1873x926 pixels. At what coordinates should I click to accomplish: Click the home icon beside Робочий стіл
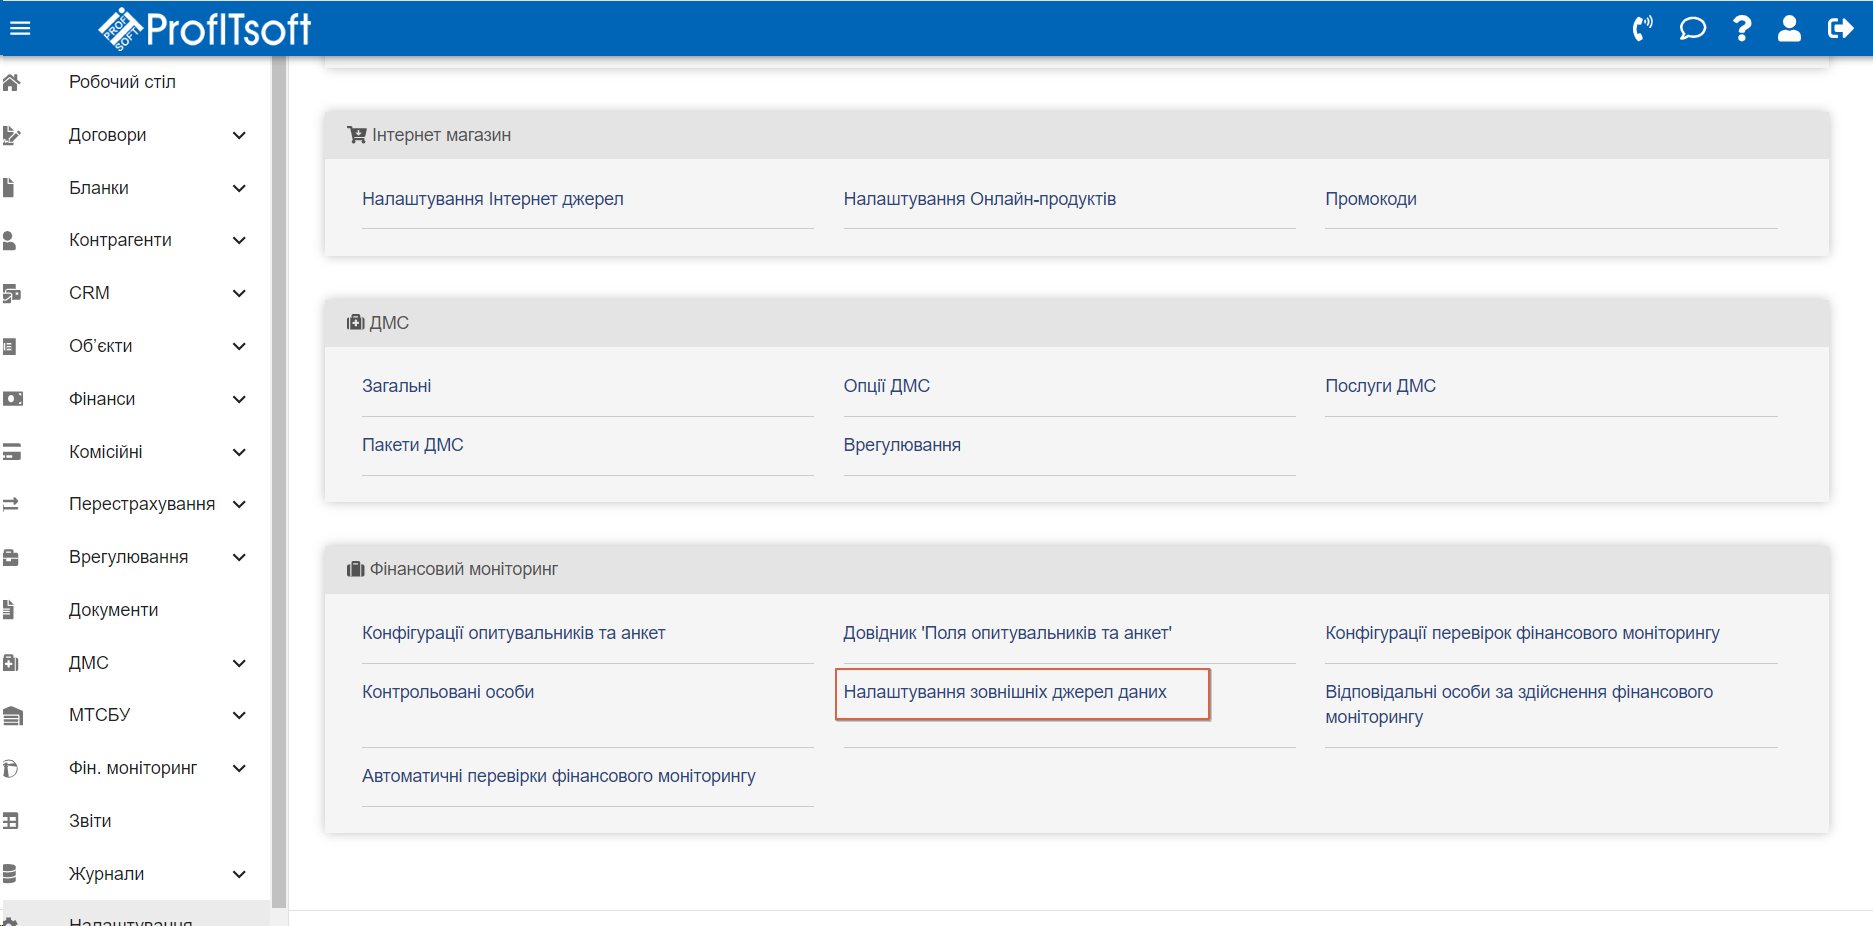coord(12,82)
